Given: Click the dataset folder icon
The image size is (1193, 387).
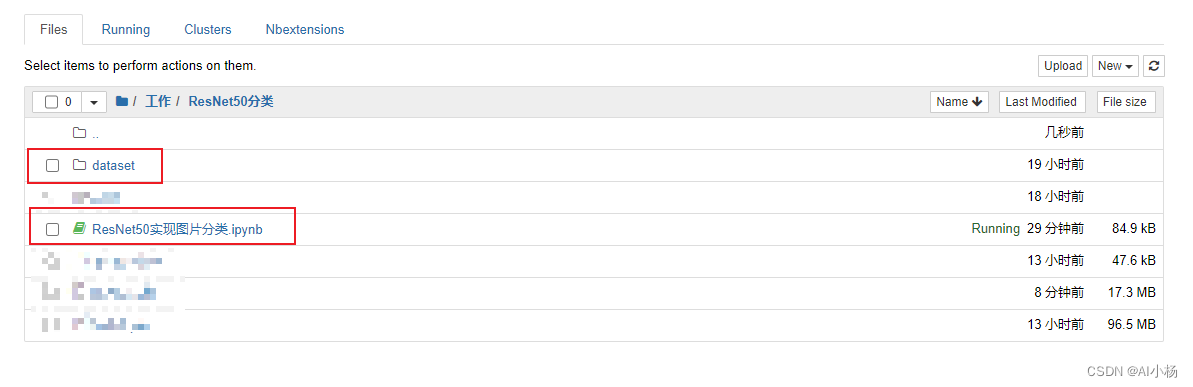Looking at the screenshot, I should tap(79, 165).
